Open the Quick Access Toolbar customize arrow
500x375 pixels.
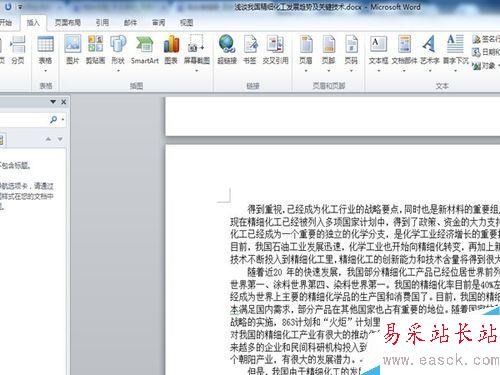(x=20, y=7)
